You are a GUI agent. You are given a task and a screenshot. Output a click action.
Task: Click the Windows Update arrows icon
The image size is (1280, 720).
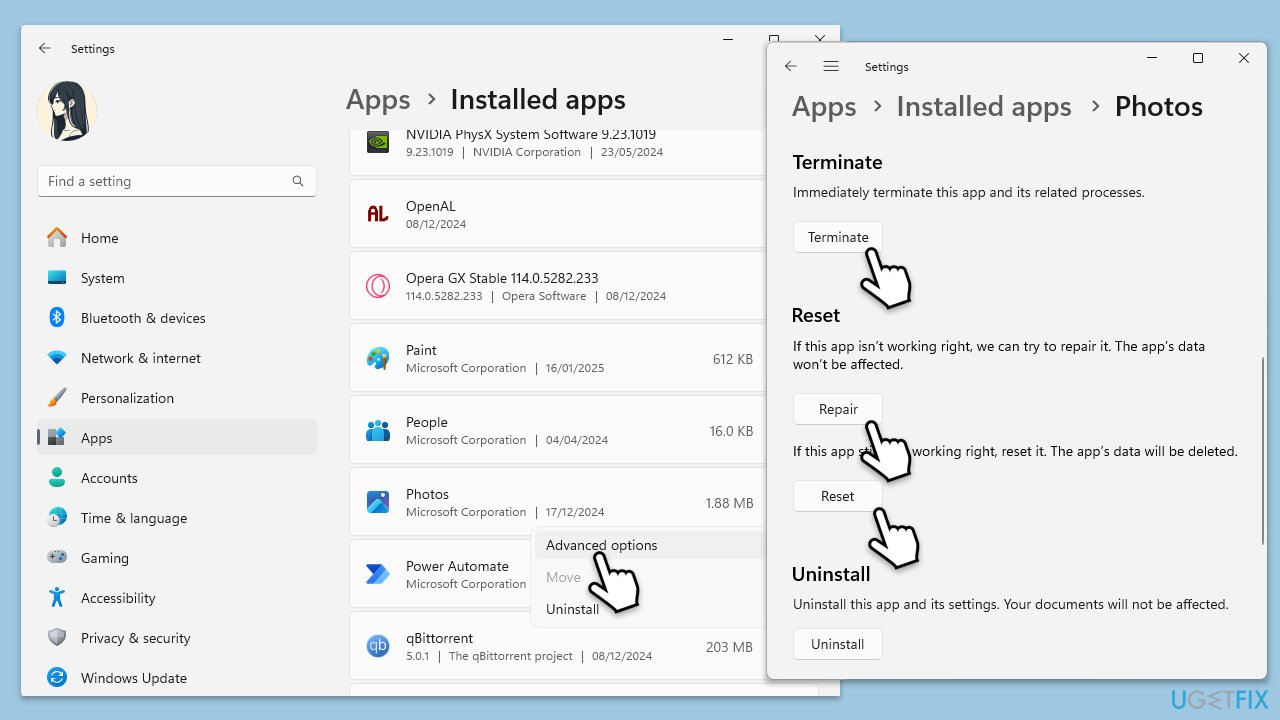coord(57,678)
